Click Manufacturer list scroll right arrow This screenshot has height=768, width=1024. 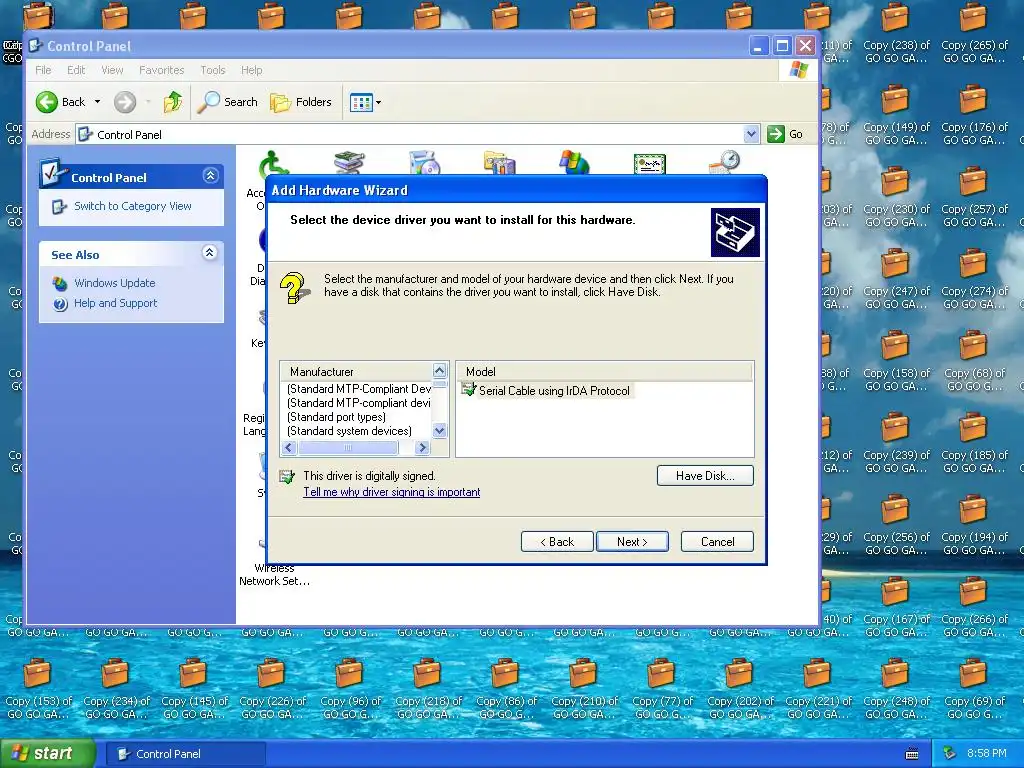[x=423, y=447]
